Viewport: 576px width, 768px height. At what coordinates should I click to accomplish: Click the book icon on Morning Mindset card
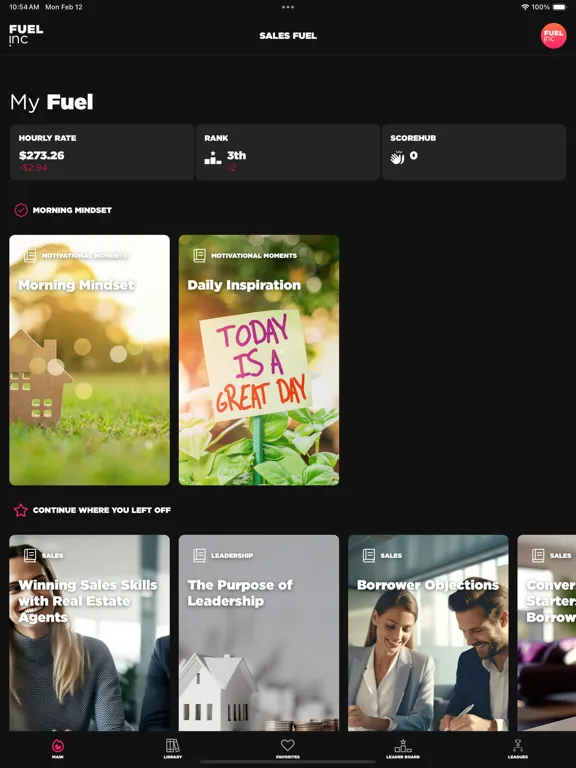pyautogui.click(x=30, y=255)
